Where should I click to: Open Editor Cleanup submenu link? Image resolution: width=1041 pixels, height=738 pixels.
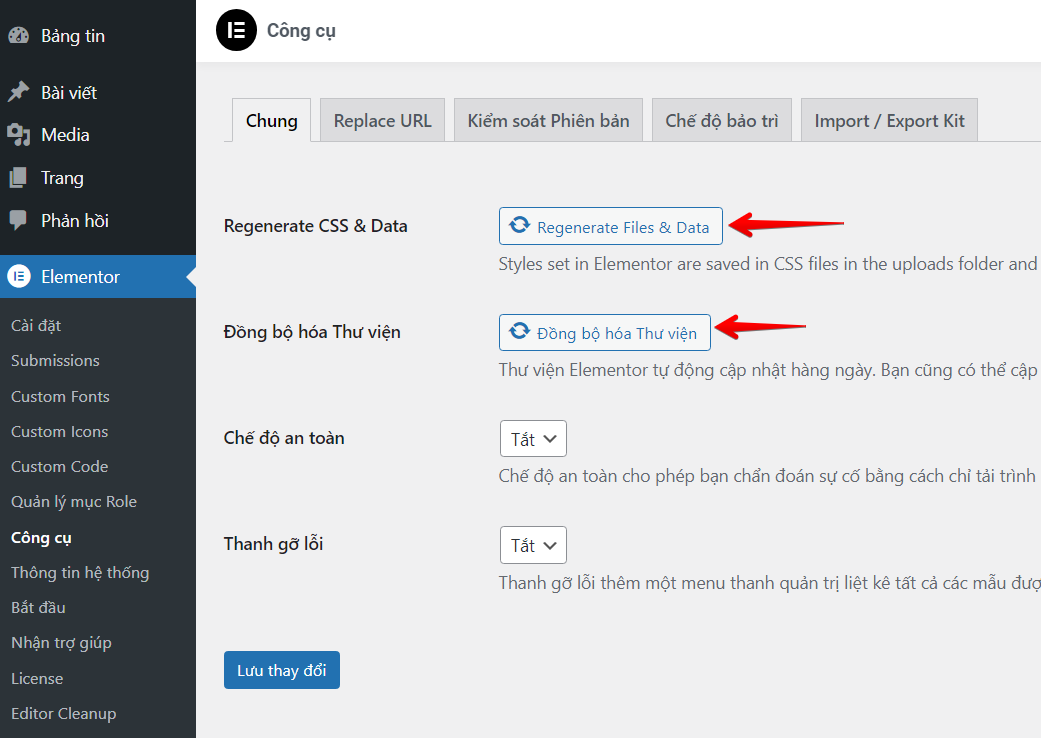[x=64, y=713]
